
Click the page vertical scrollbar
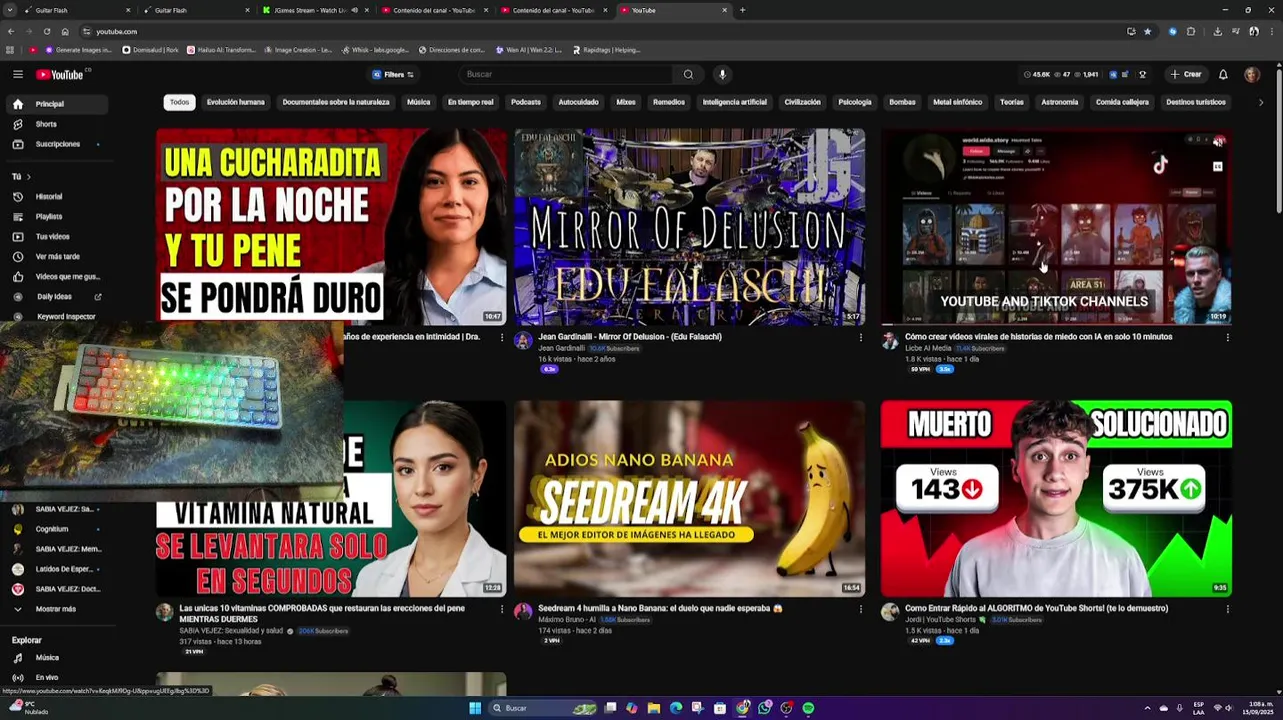click(x=1278, y=140)
